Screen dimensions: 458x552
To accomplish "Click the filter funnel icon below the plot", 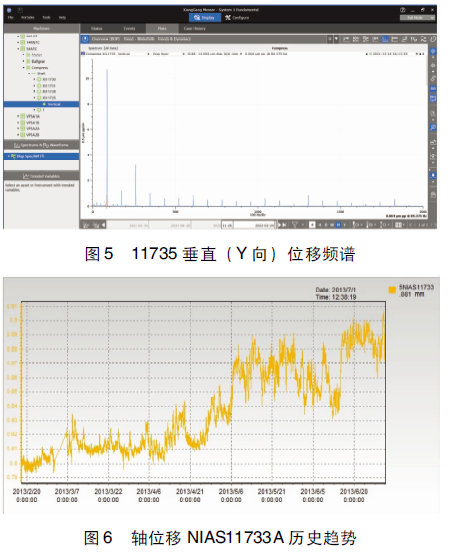I will [295, 225].
